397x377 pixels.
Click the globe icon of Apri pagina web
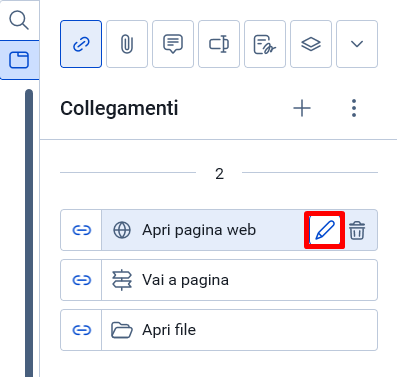tap(122, 230)
